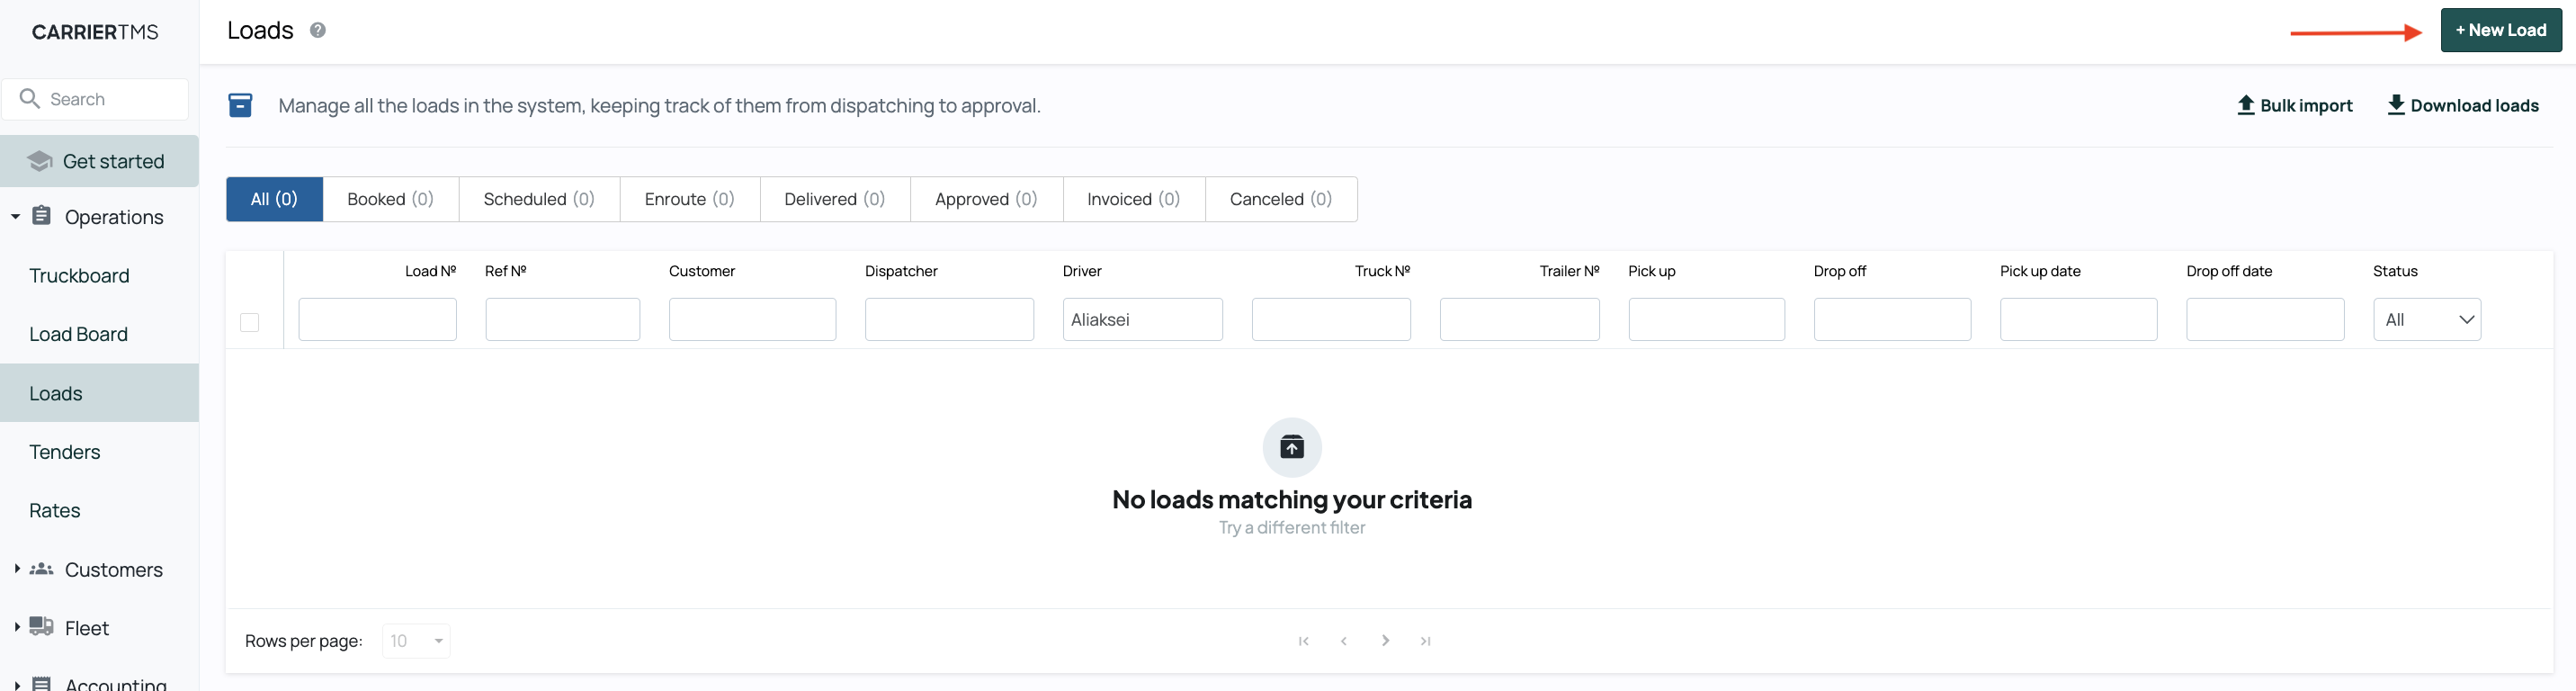
Task: Switch to the Approved tab
Action: point(986,199)
